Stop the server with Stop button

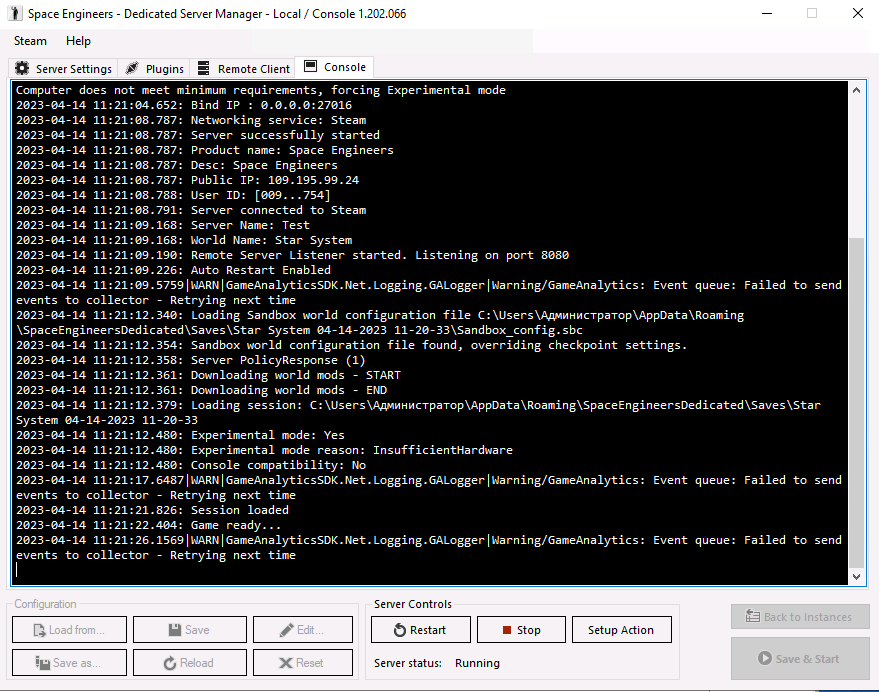[521, 630]
